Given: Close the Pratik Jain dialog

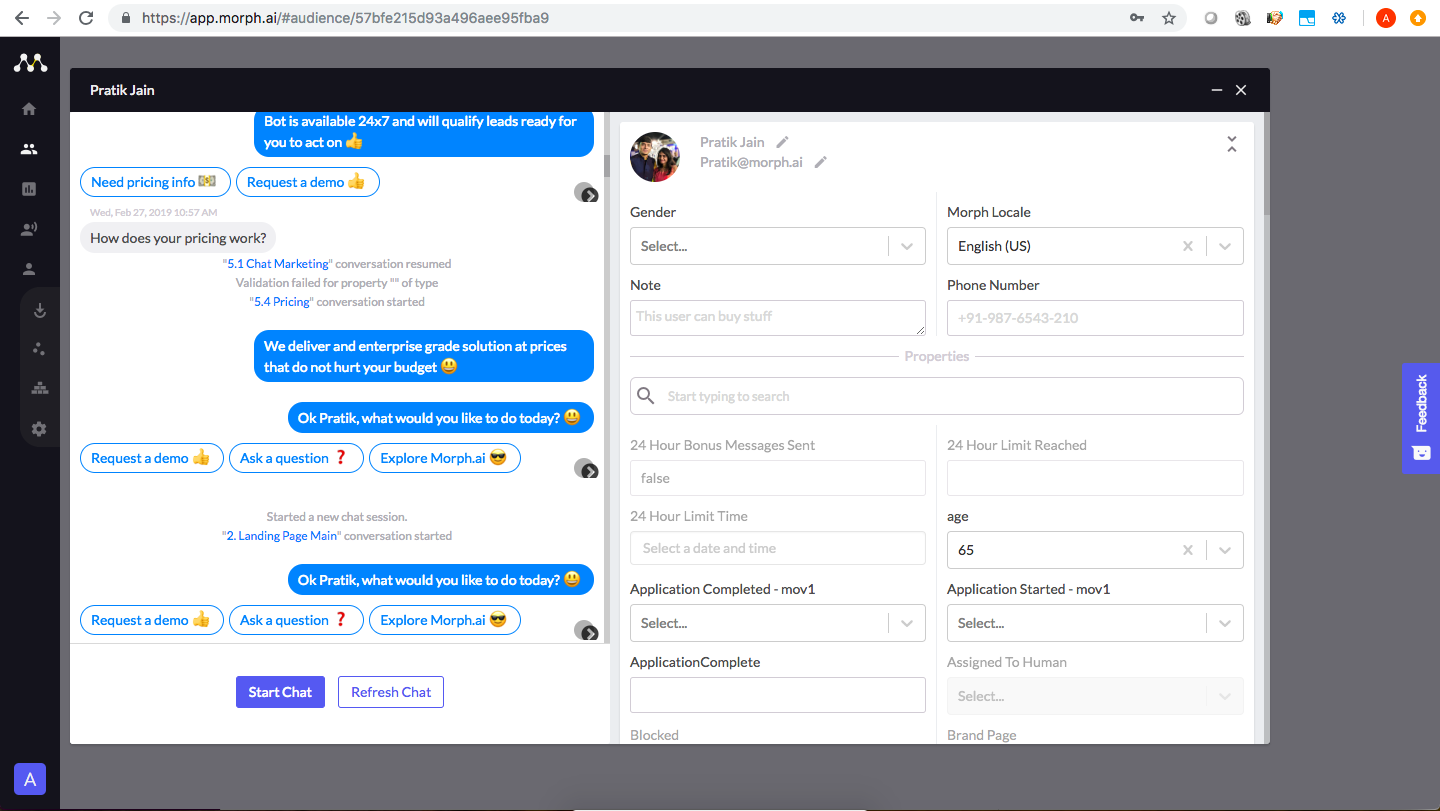Looking at the screenshot, I should 1241,90.
